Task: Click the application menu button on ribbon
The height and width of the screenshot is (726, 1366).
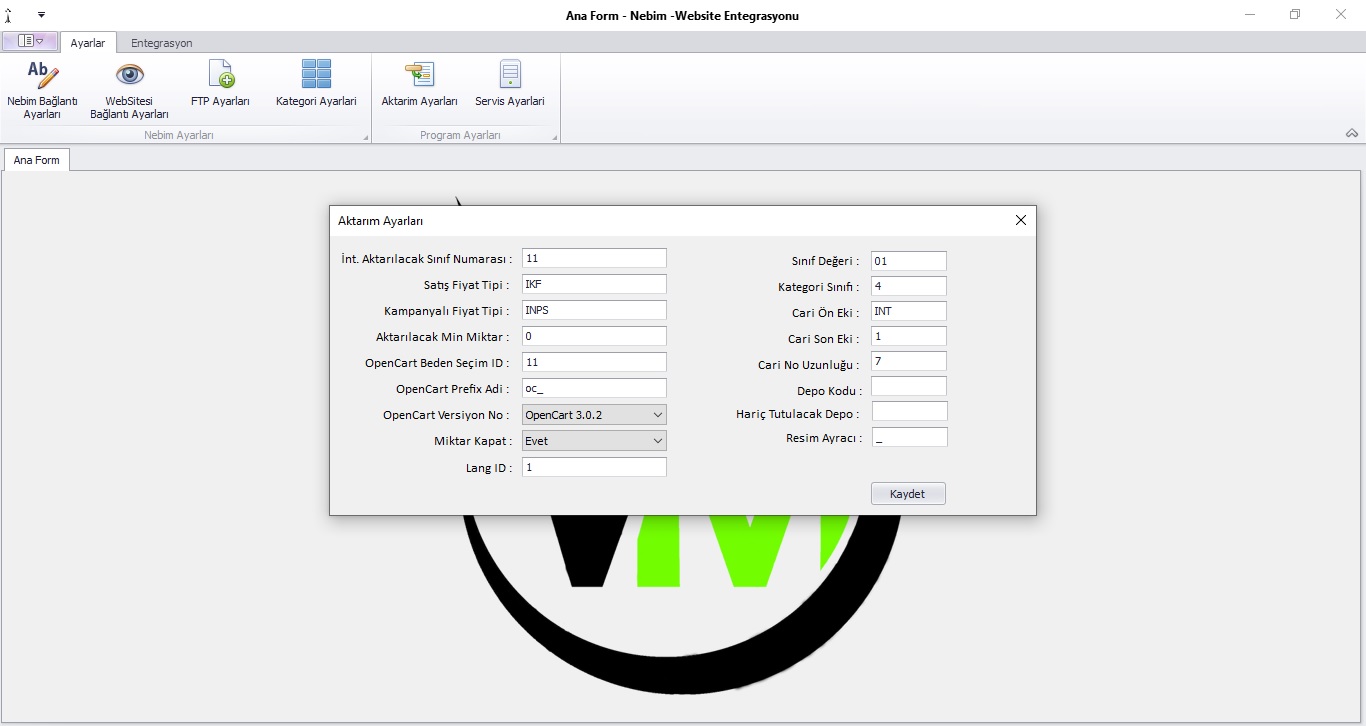Action: (30, 42)
